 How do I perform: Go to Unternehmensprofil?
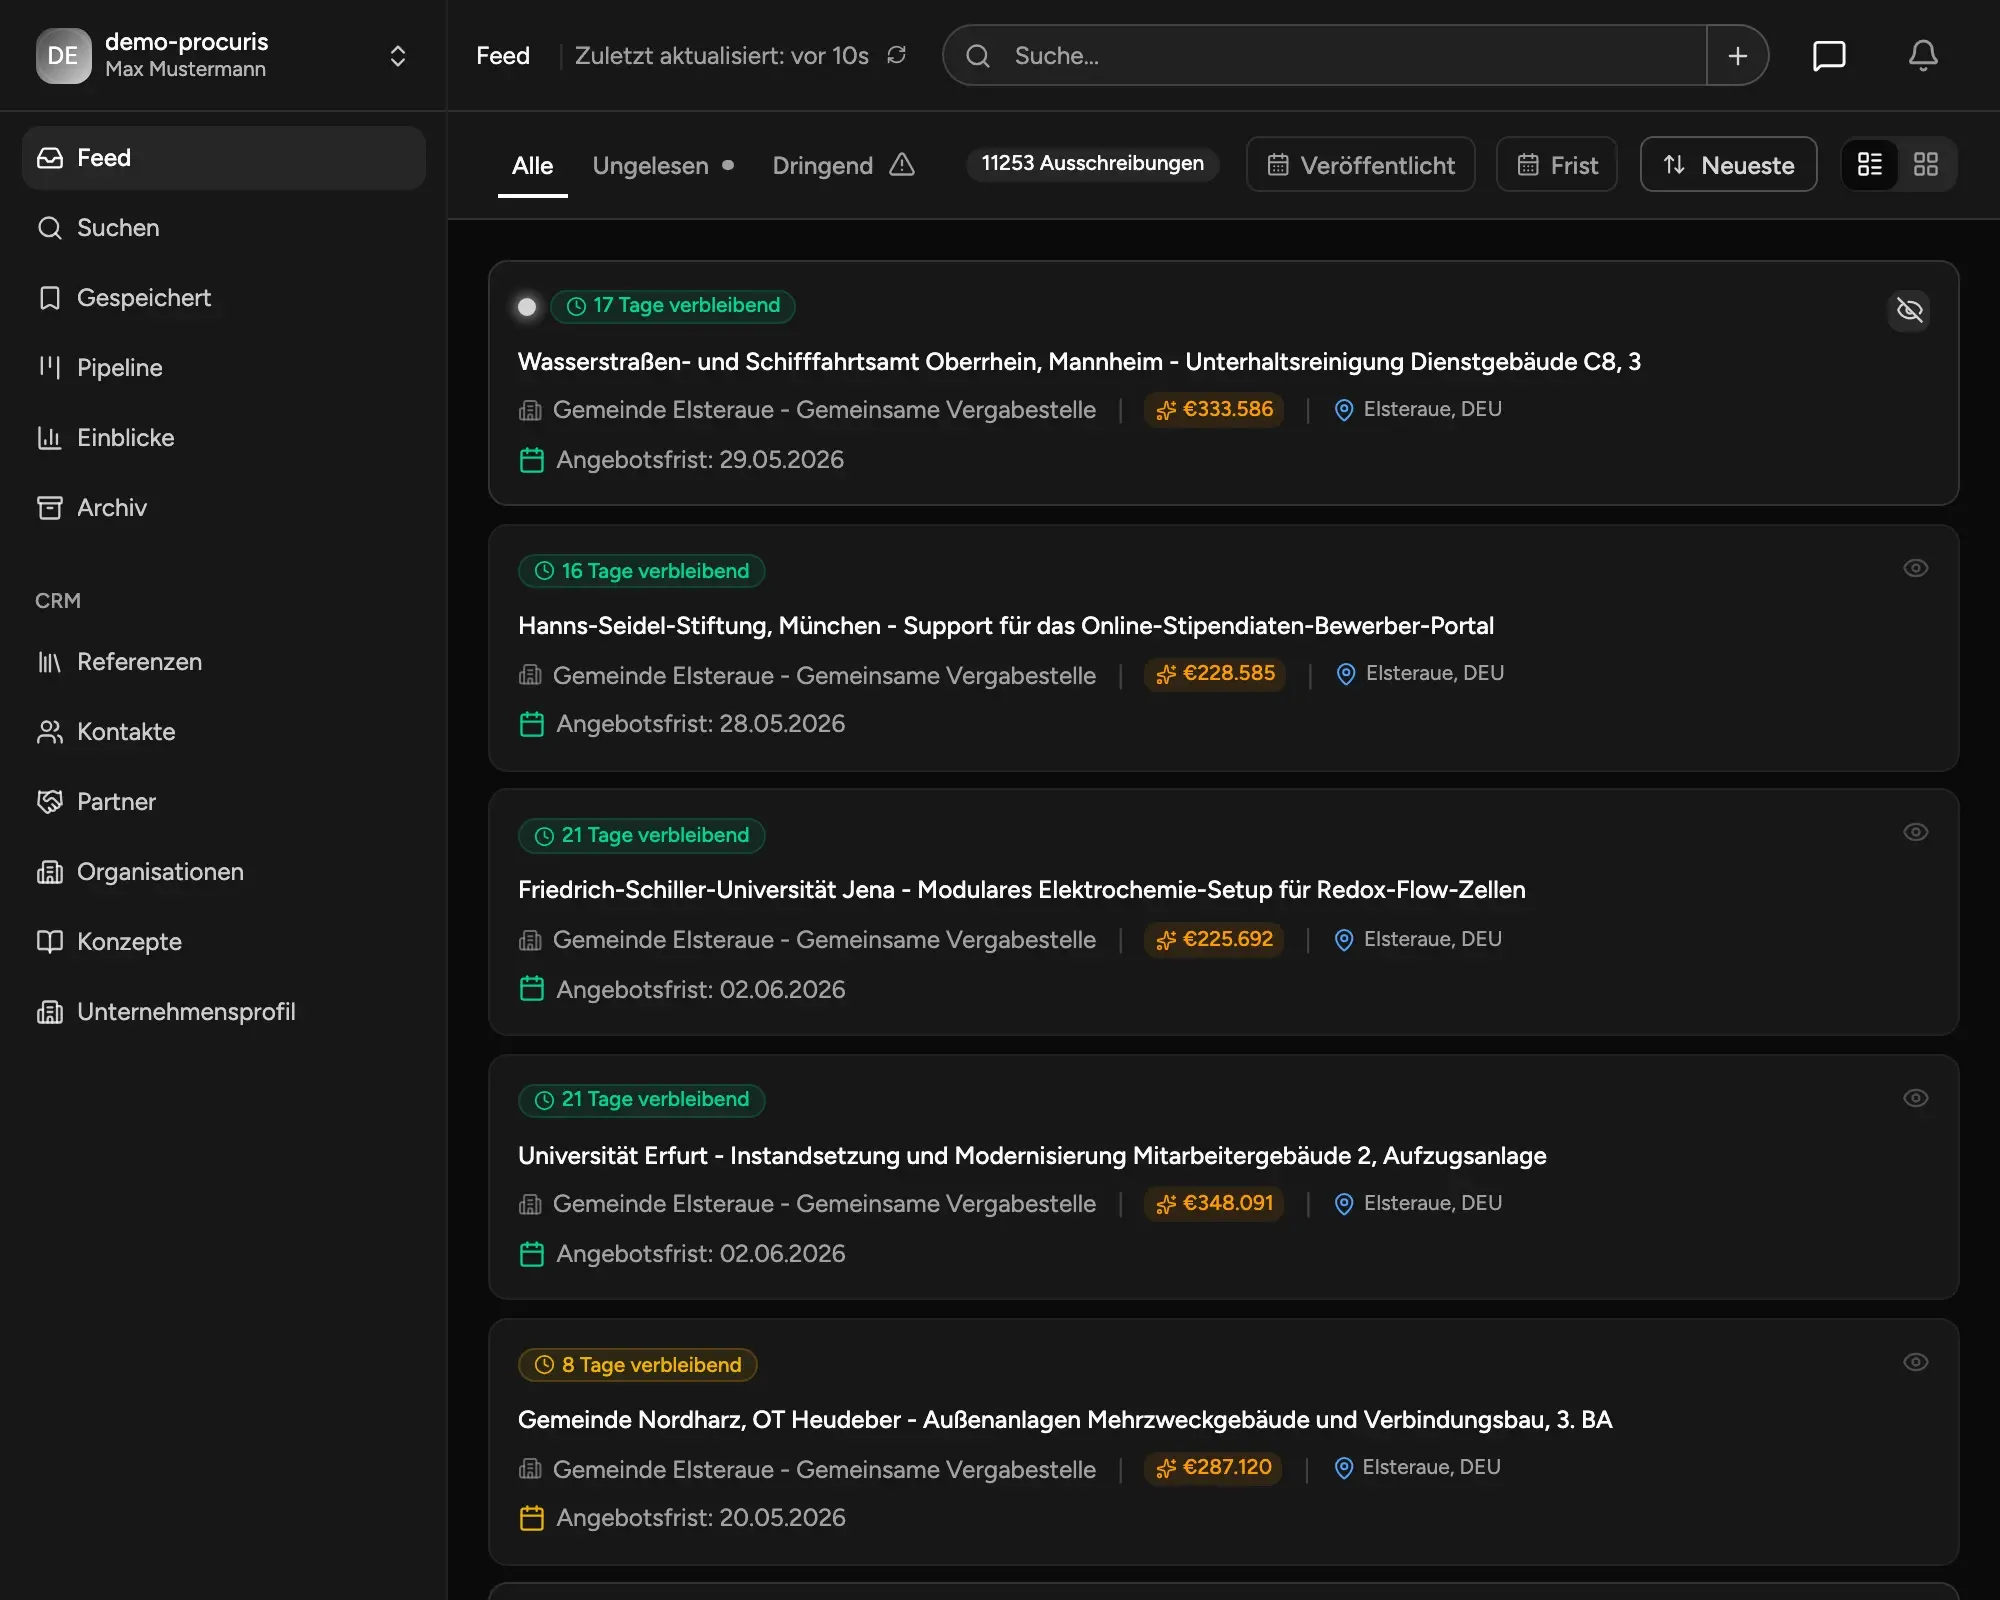tap(224, 1012)
